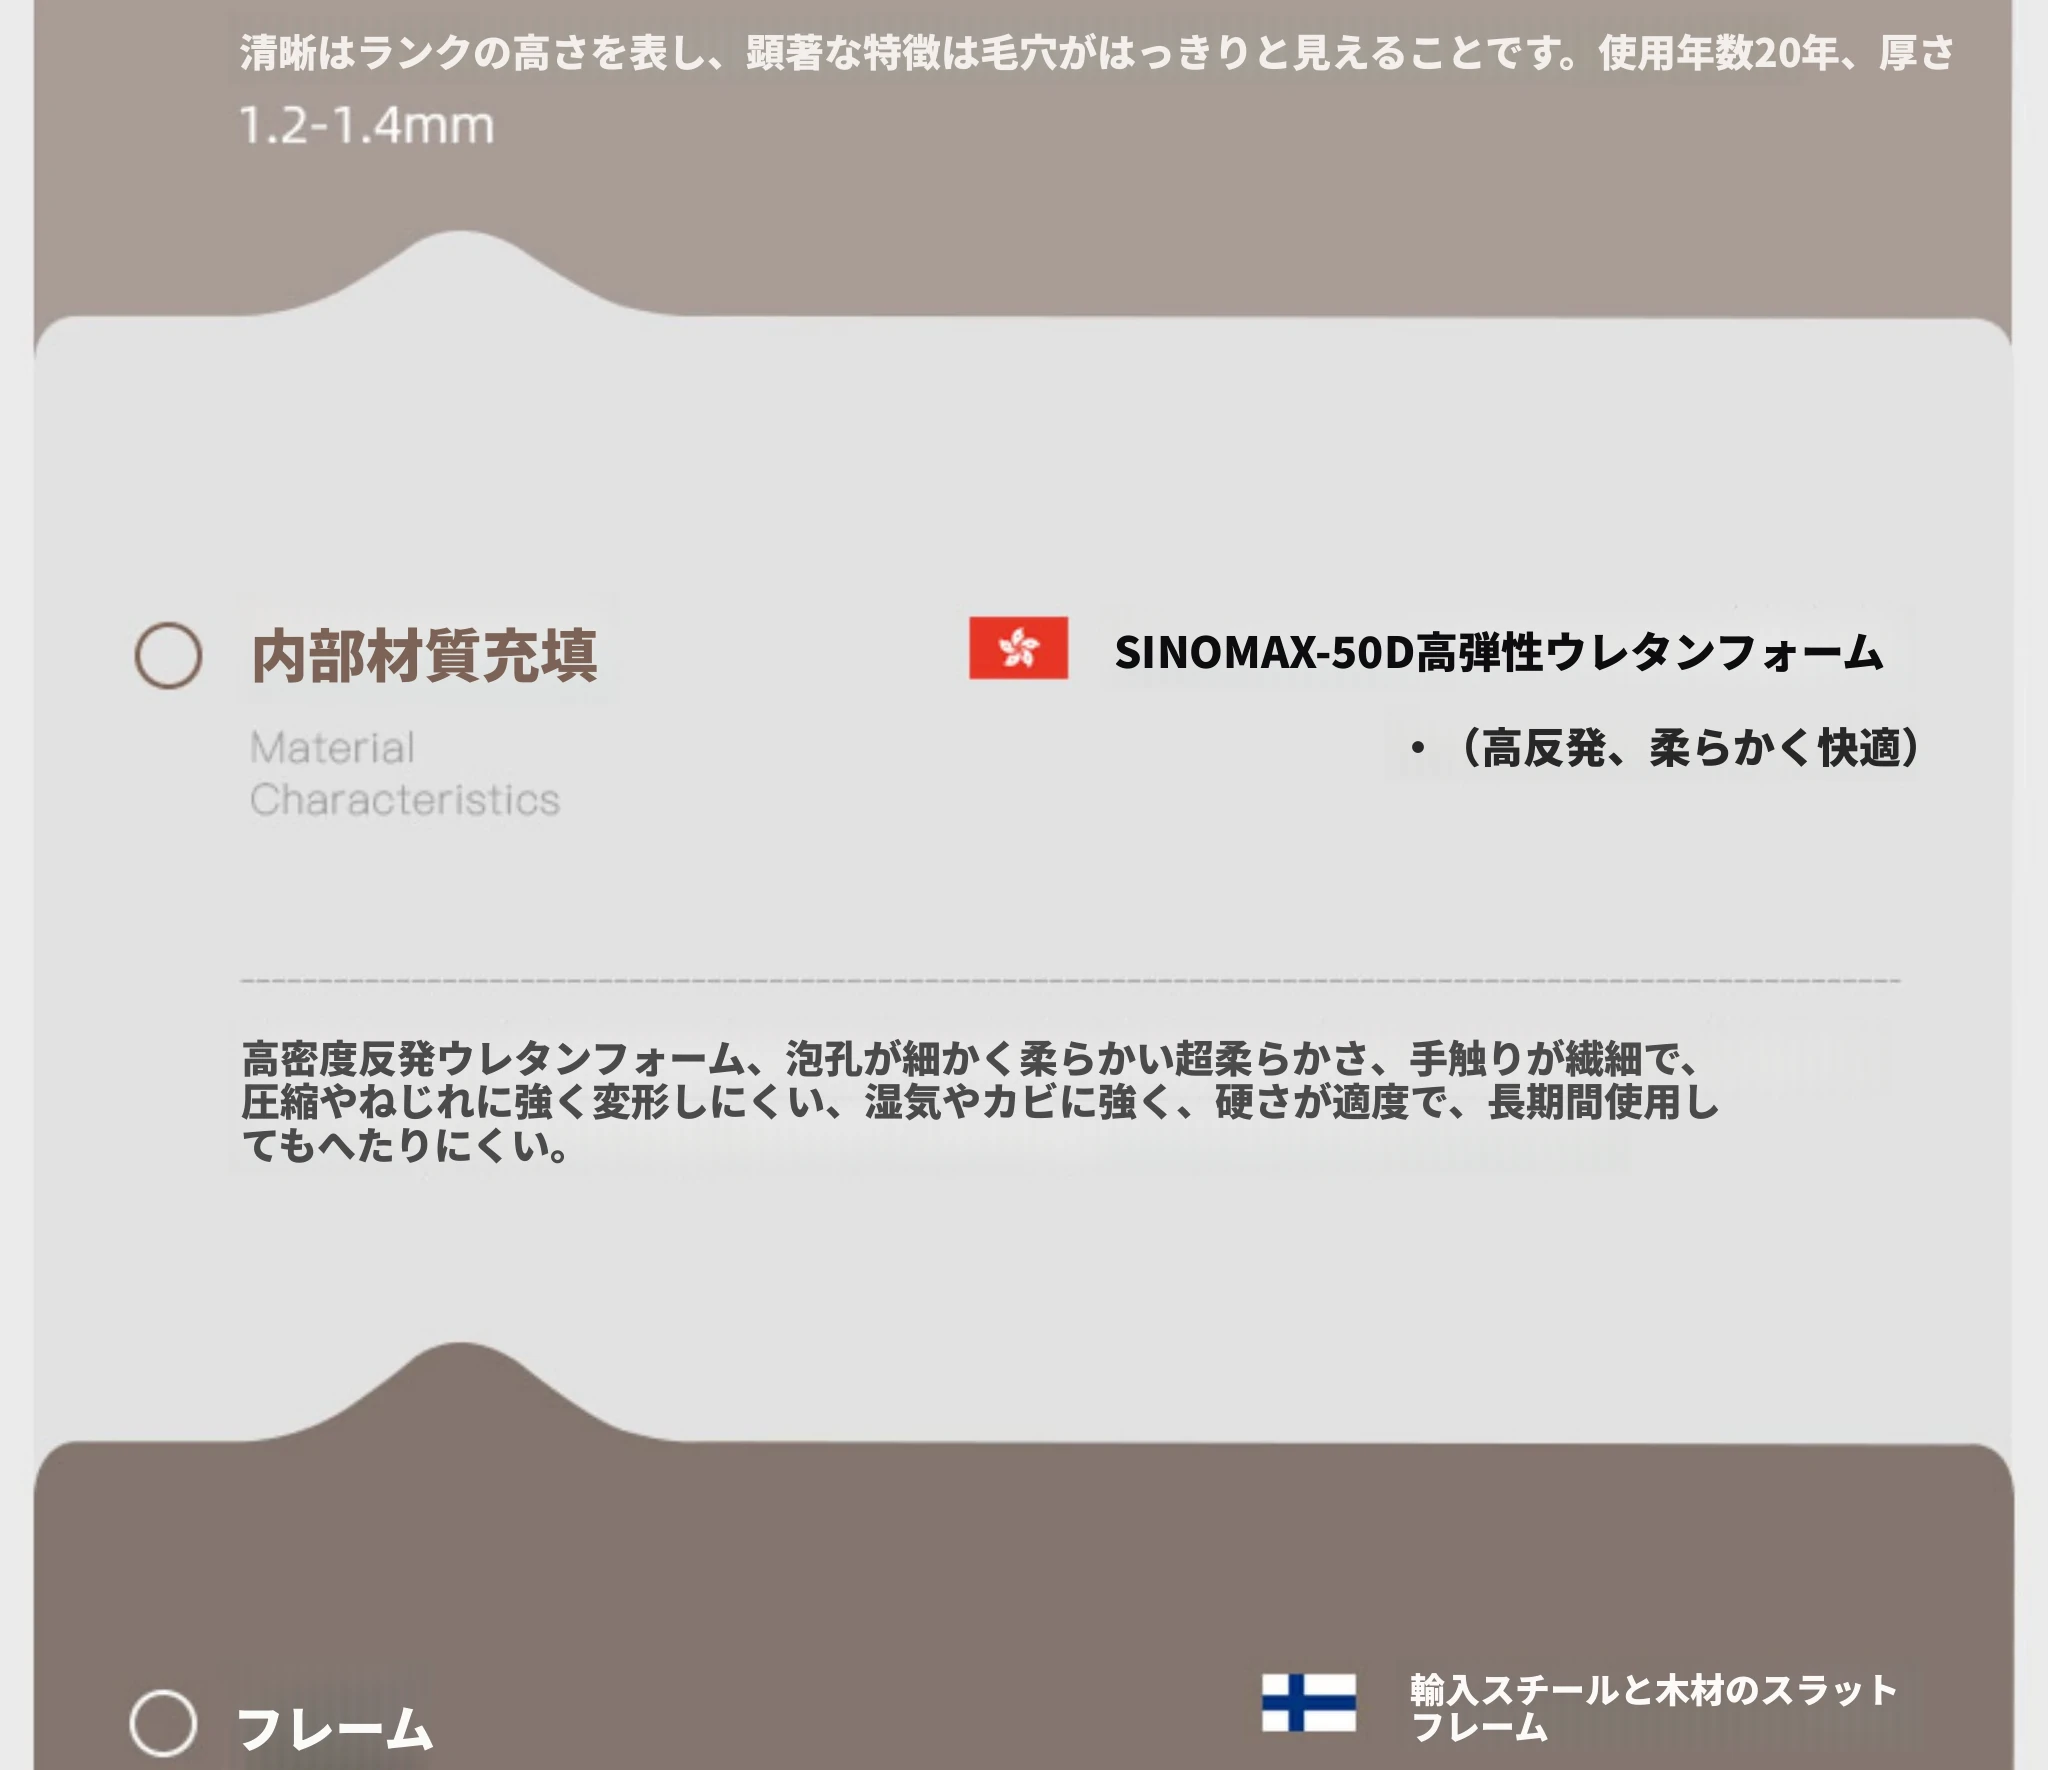Click the 内部材質充填 heading
The image size is (2048, 1770).
(424, 656)
